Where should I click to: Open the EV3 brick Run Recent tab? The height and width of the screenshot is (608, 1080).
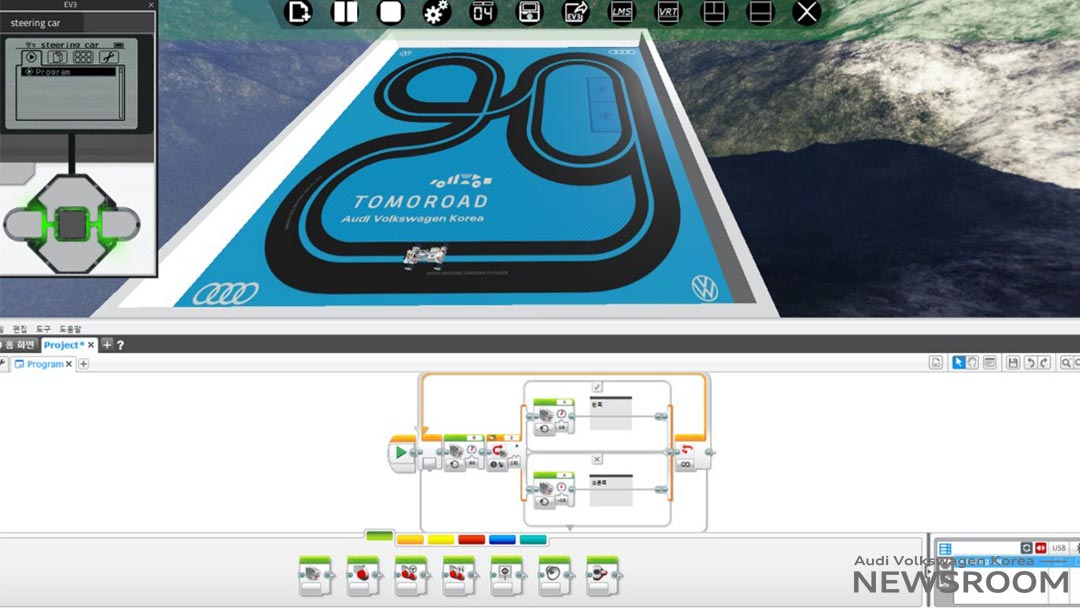pyautogui.click(x=31, y=57)
